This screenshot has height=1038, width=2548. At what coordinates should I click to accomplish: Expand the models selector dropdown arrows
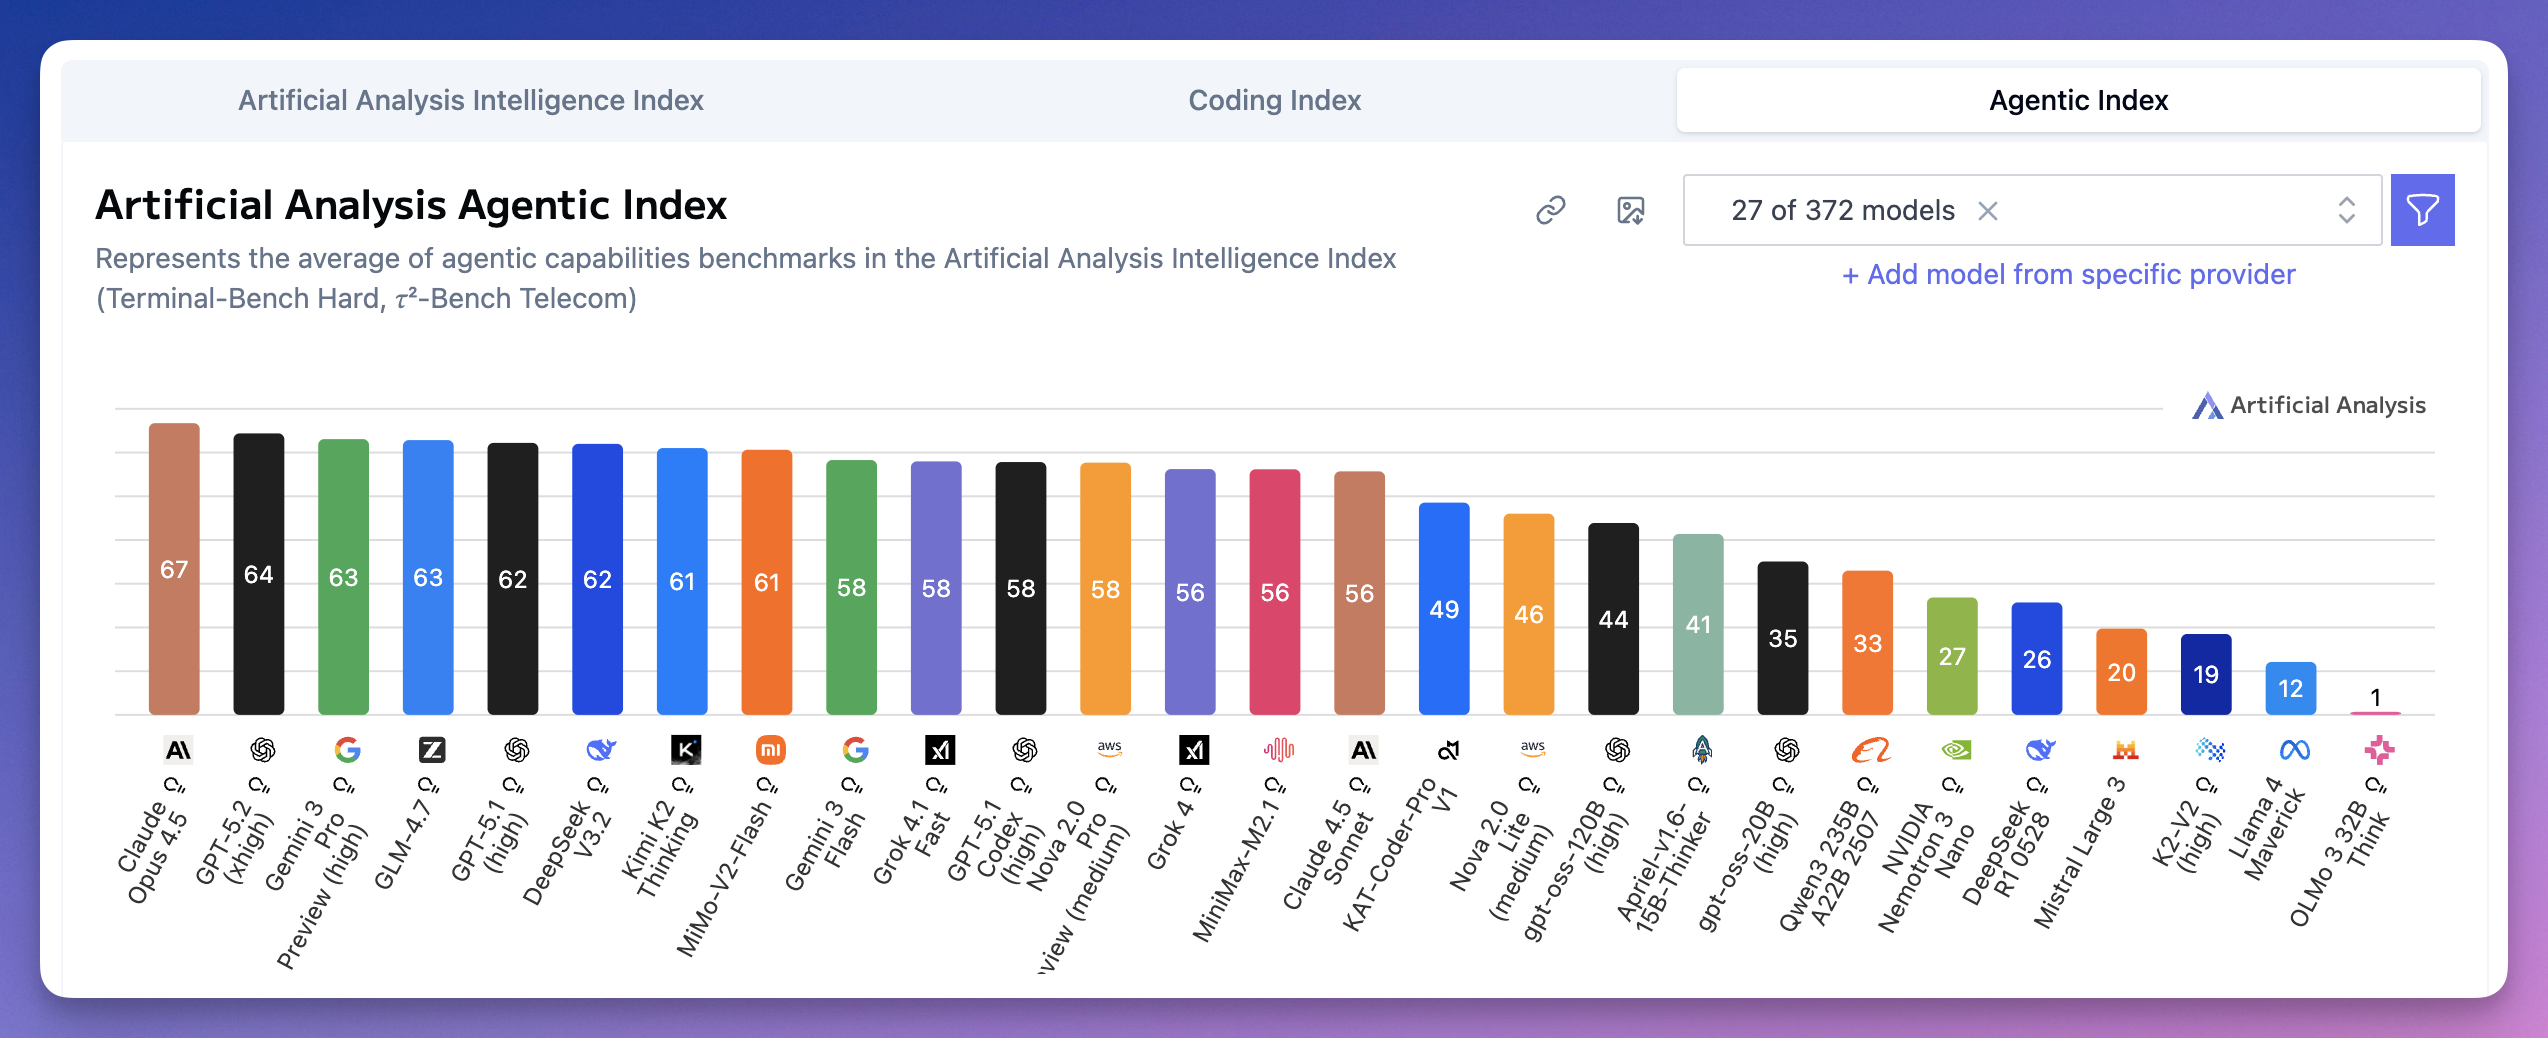2346,210
